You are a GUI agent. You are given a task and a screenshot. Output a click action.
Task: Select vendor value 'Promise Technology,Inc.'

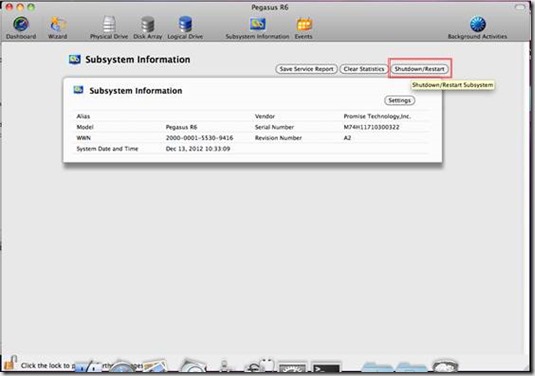tap(377, 116)
